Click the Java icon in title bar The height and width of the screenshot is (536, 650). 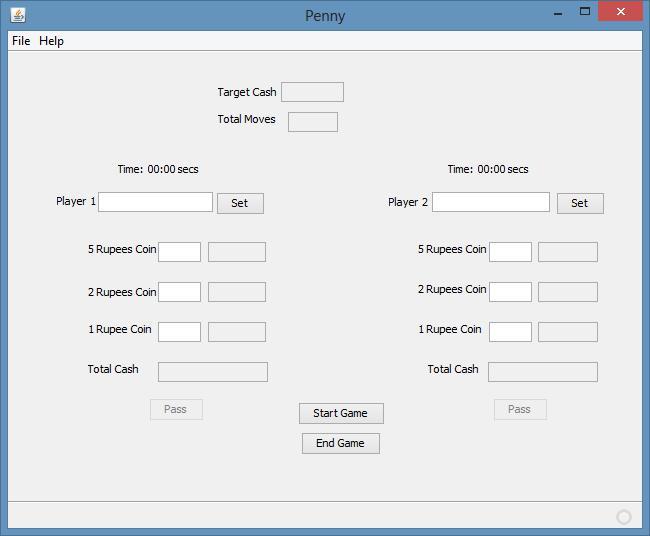[x=18, y=15]
